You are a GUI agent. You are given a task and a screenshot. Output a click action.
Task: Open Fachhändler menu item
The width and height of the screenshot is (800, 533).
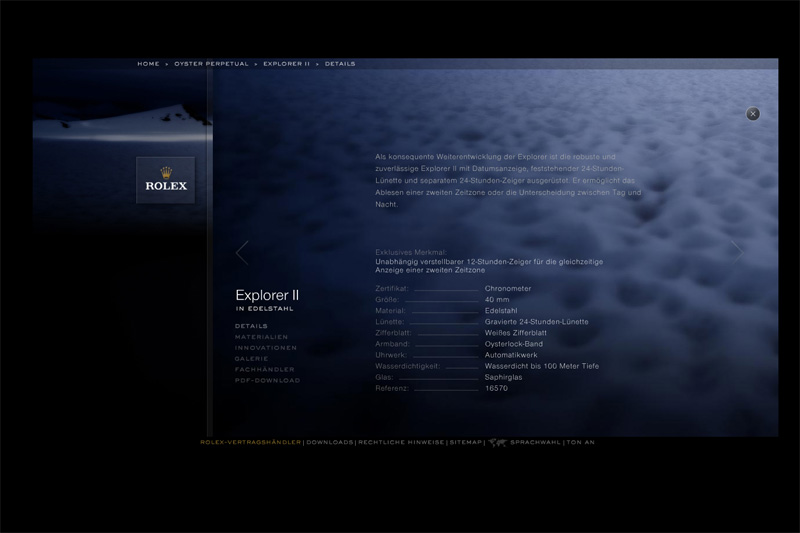point(264,369)
